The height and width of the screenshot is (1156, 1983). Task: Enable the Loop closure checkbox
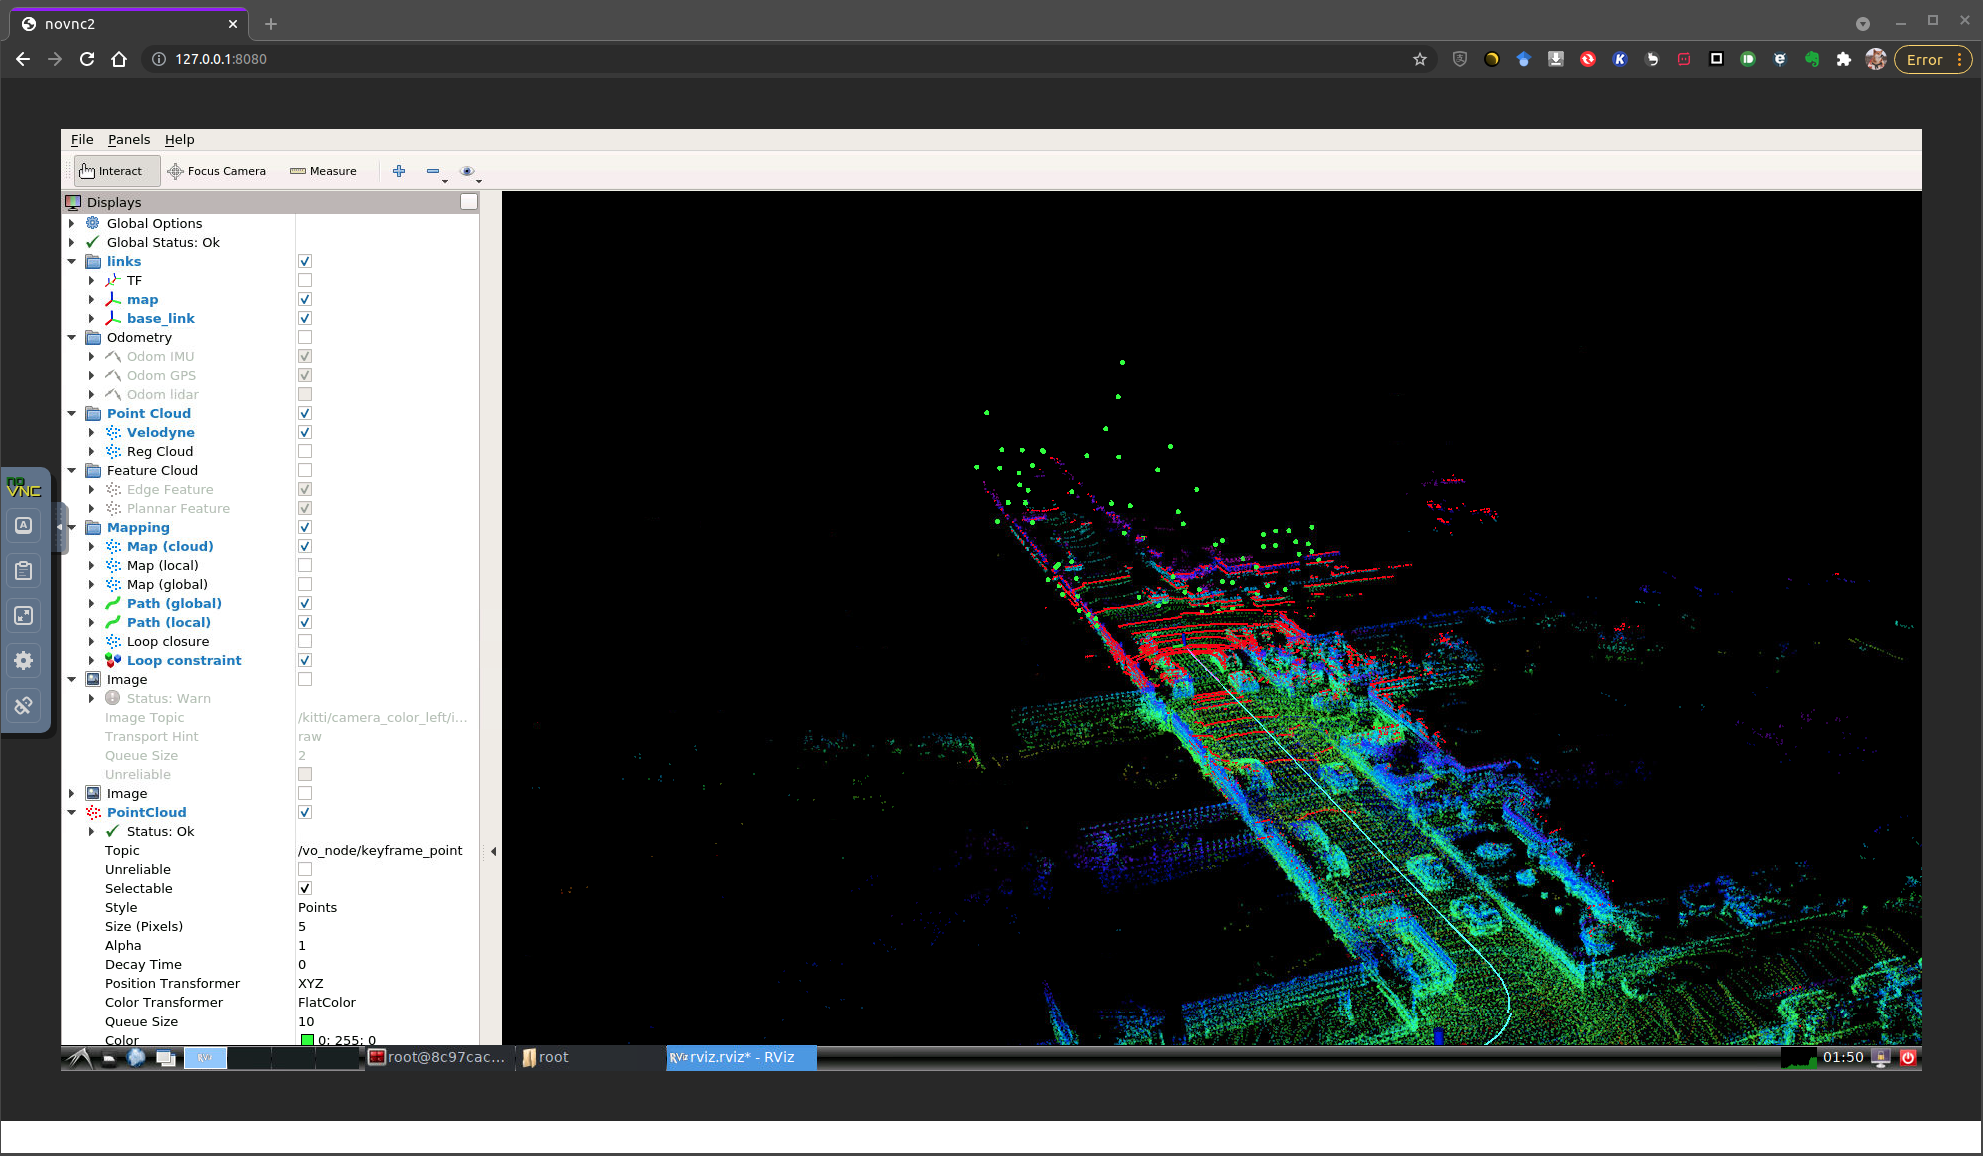[x=305, y=642]
